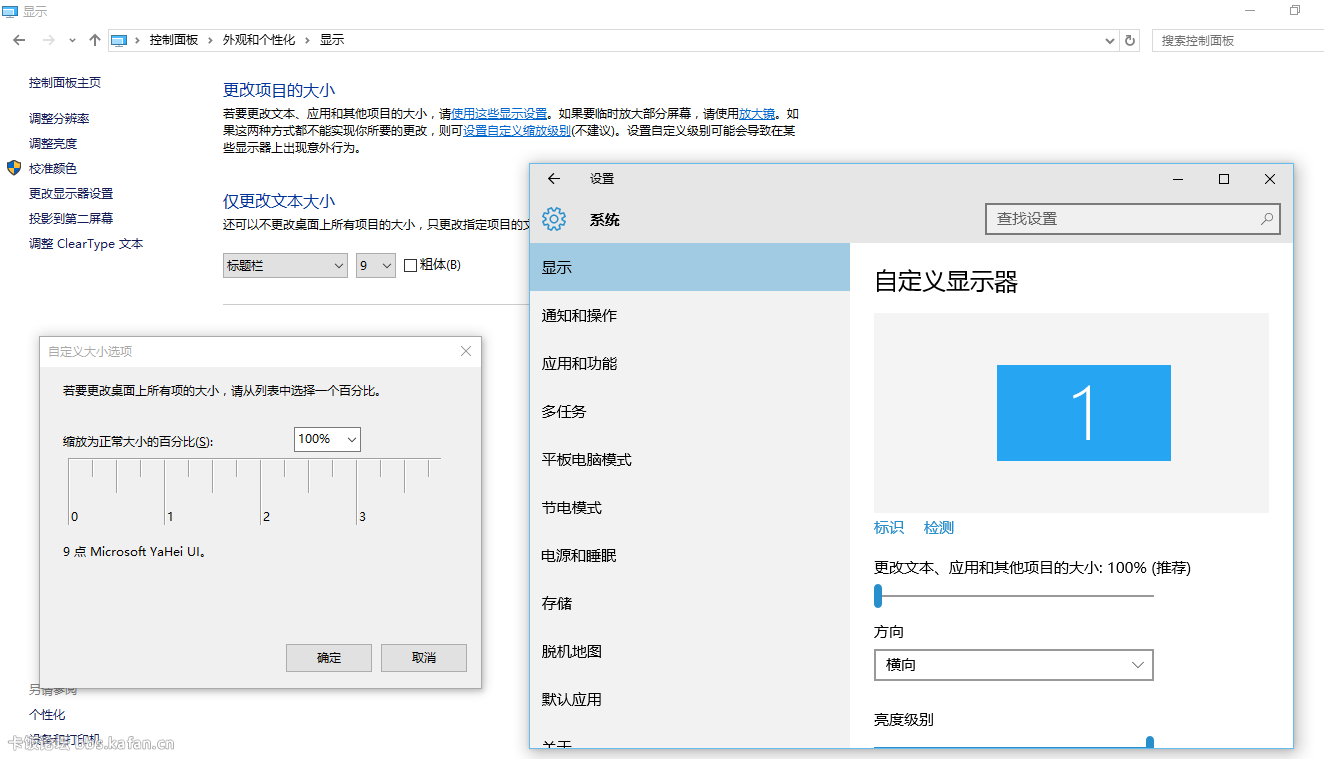Click the forward arrow in Control Panel
Image resolution: width=1324 pixels, height=759 pixels.
48,40
